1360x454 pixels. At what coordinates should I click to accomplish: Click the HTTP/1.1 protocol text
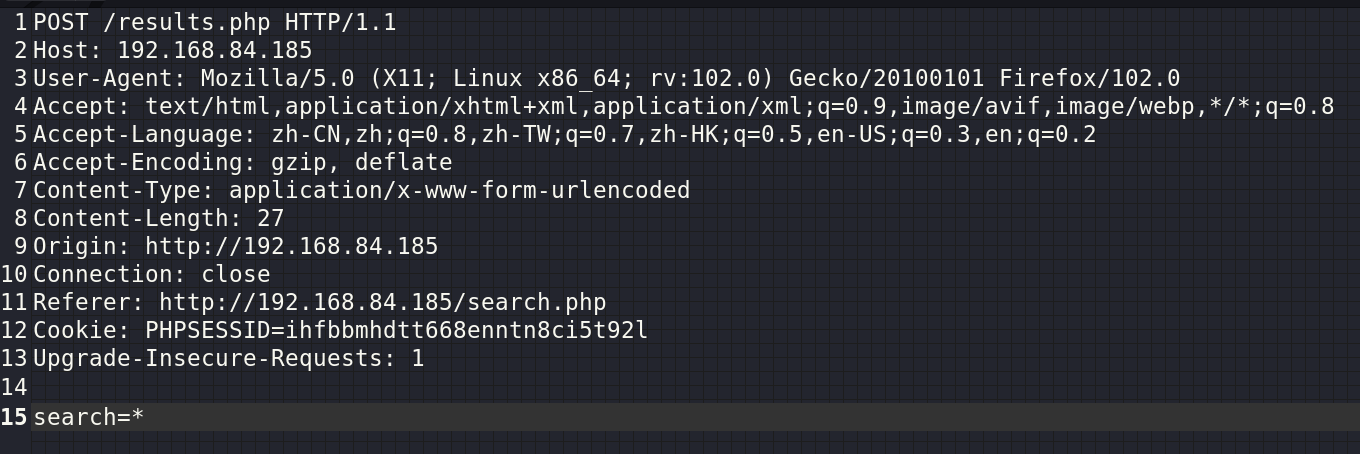pyautogui.click(x=341, y=22)
